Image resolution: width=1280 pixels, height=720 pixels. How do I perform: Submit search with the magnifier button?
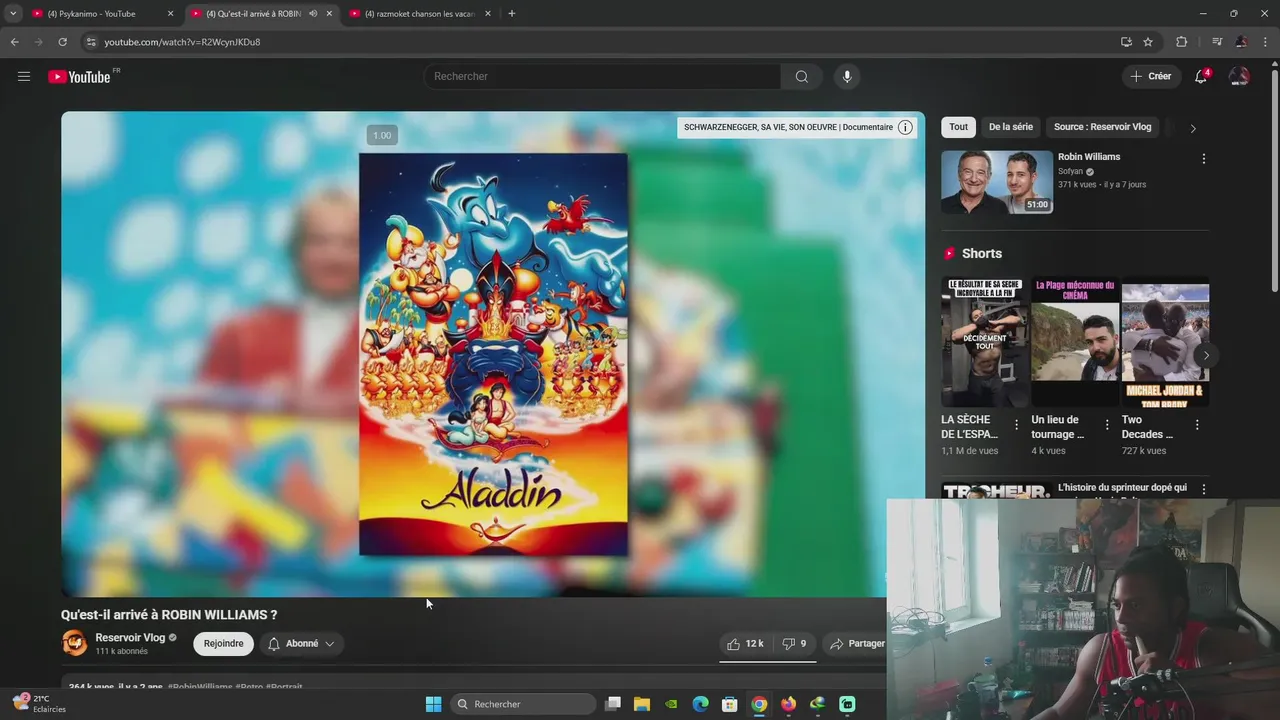801,76
